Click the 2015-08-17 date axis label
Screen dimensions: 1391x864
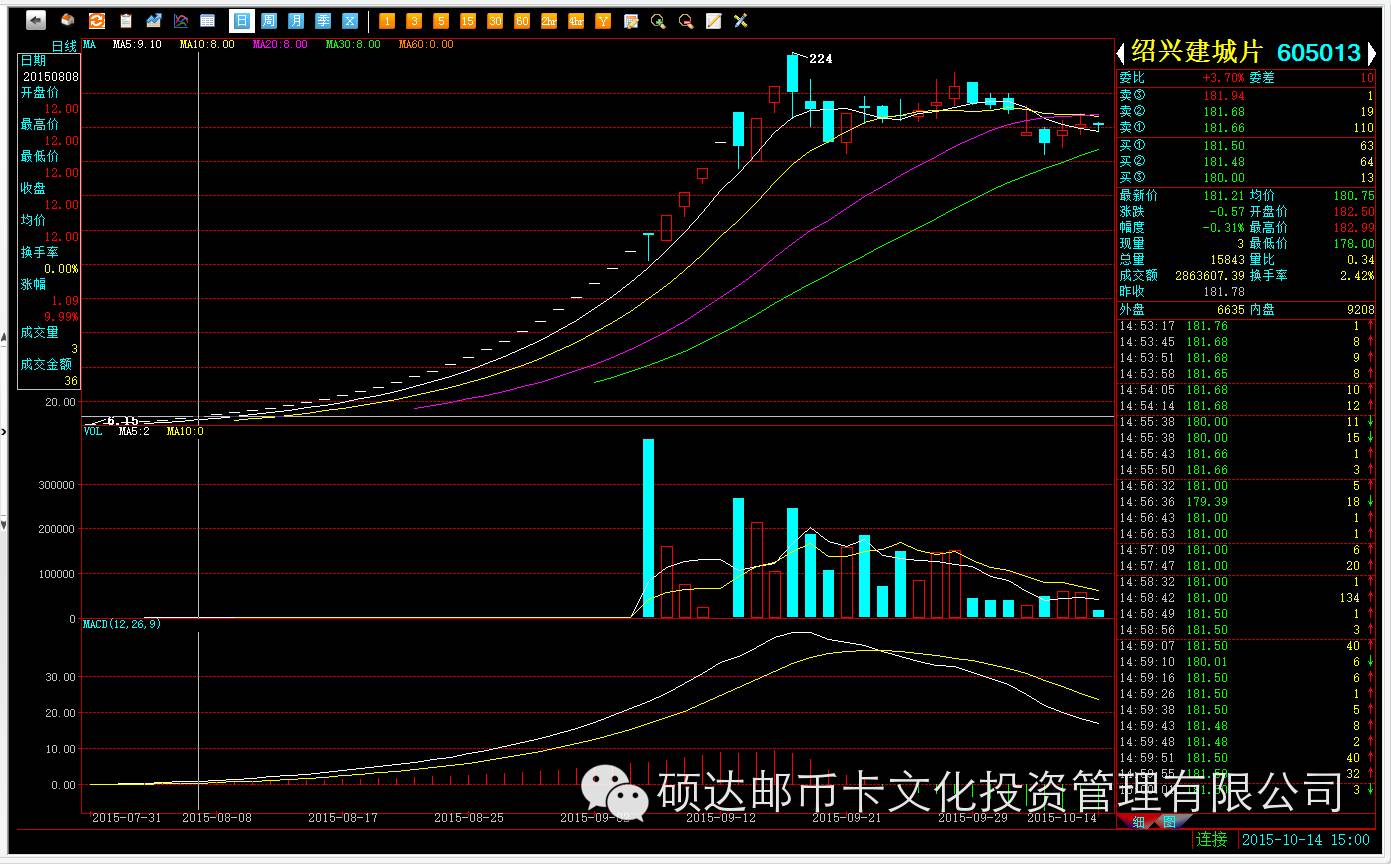342,817
